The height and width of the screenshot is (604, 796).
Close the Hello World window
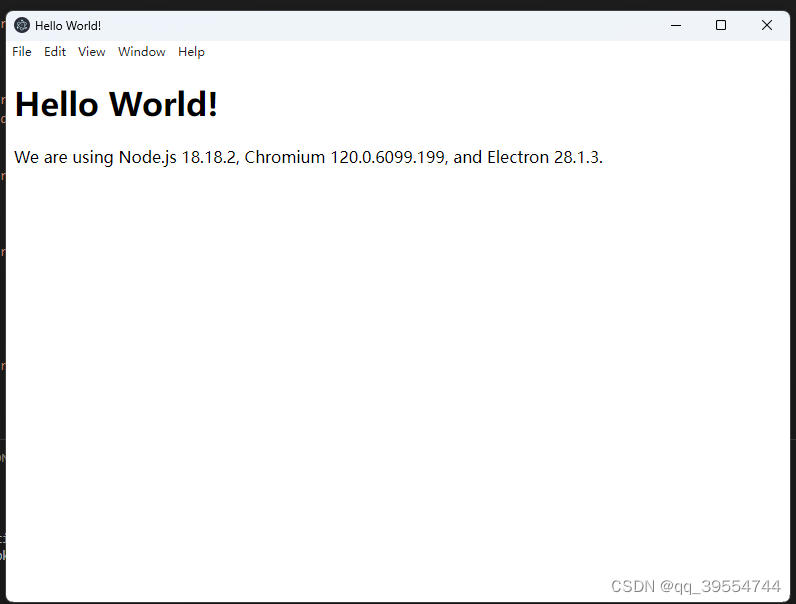[767, 25]
